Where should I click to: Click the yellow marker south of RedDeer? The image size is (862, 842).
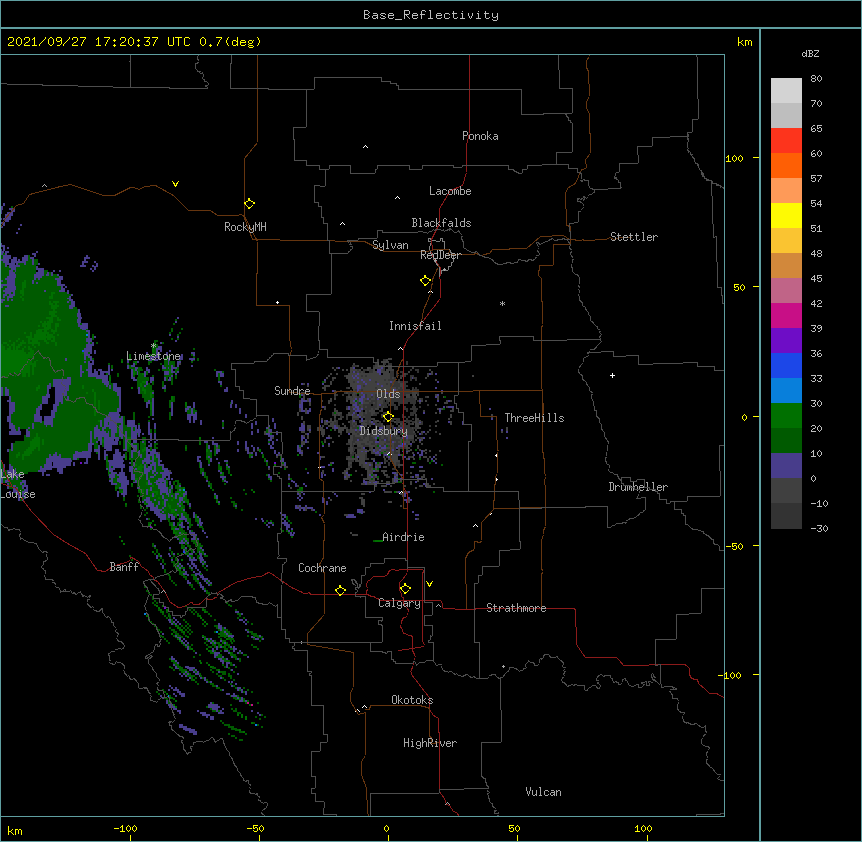coord(426,281)
